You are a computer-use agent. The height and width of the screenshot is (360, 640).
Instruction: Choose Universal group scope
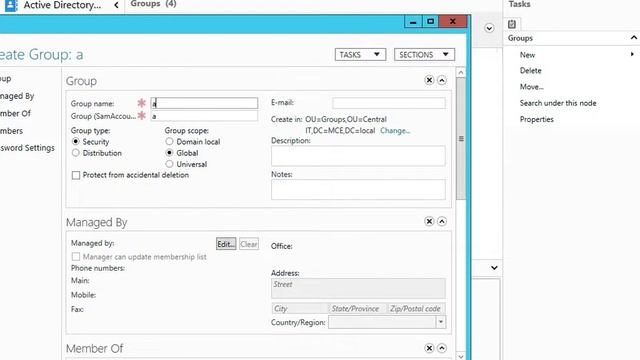coord(169,164)
